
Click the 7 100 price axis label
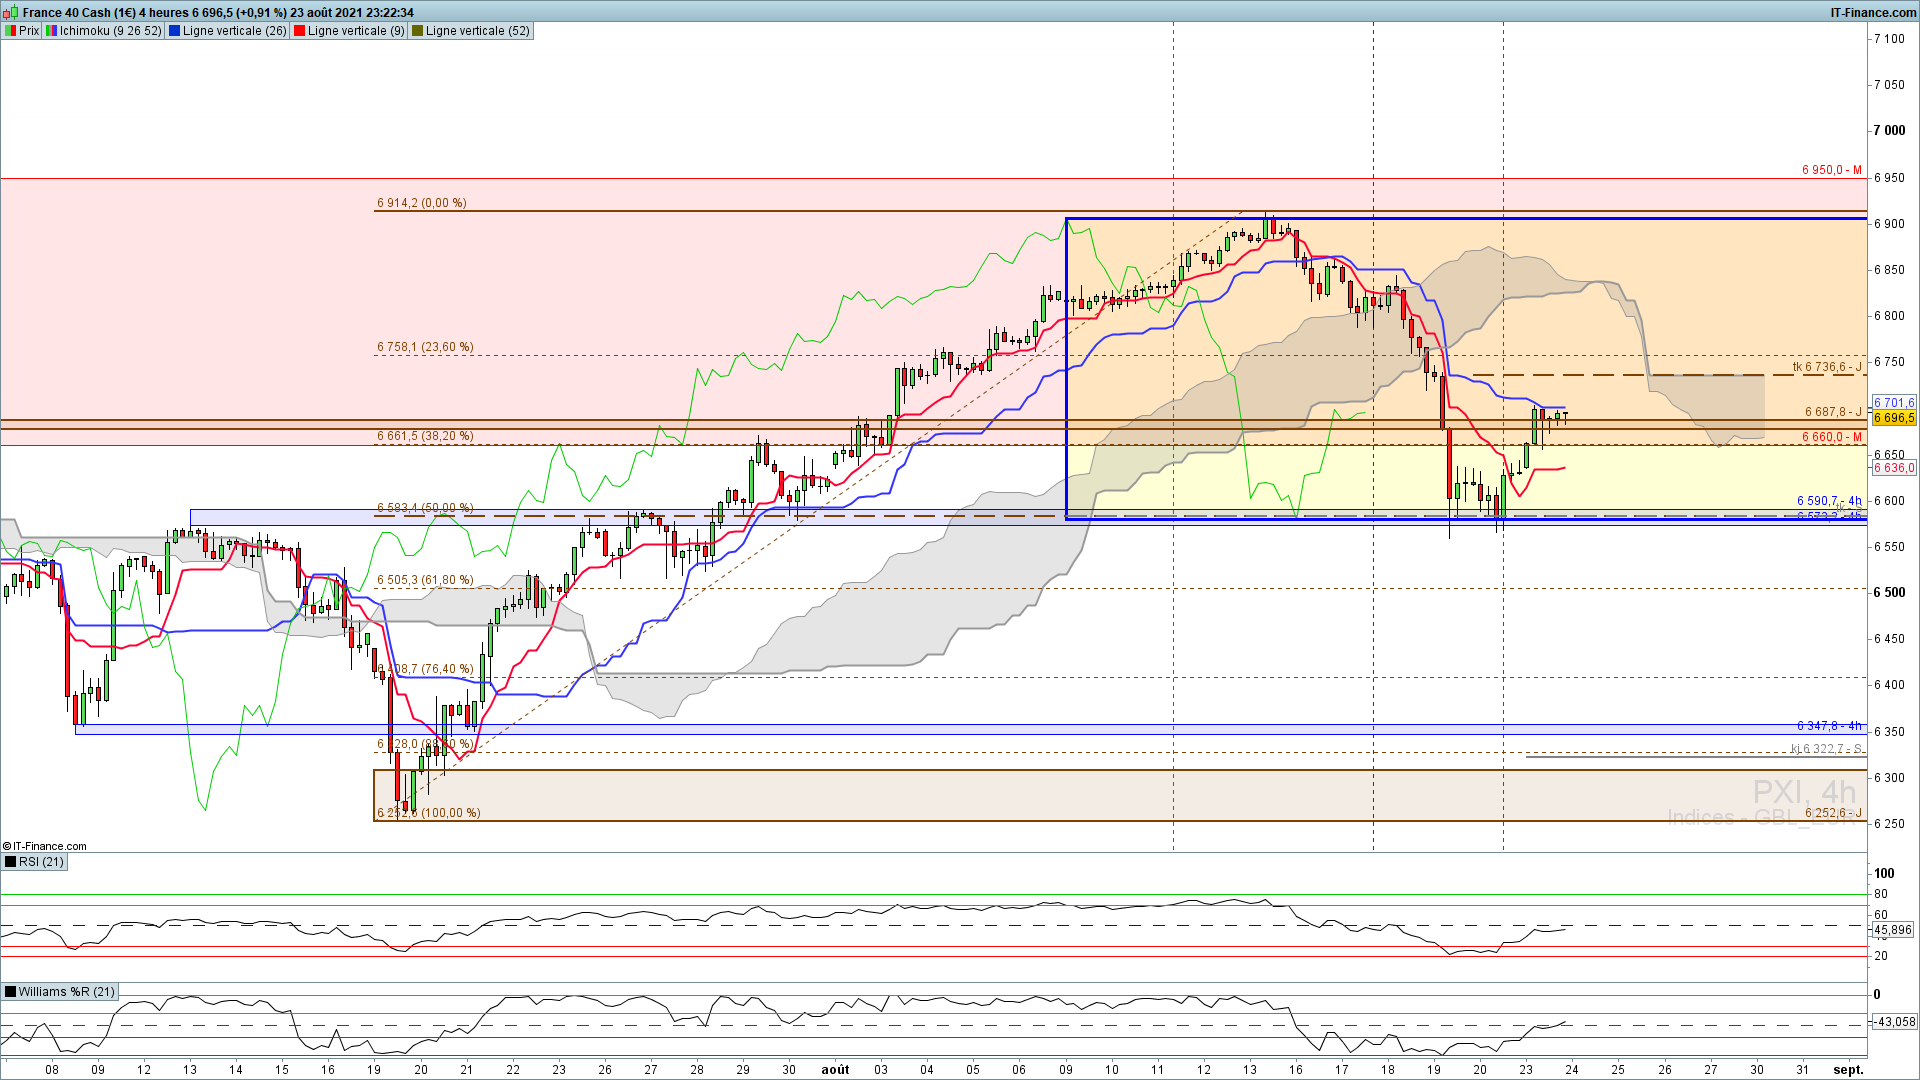point(1889,39)
